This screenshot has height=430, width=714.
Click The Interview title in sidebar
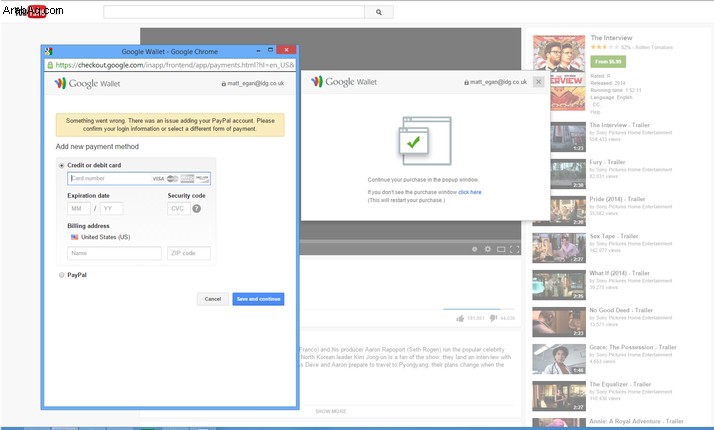point(611,38)
